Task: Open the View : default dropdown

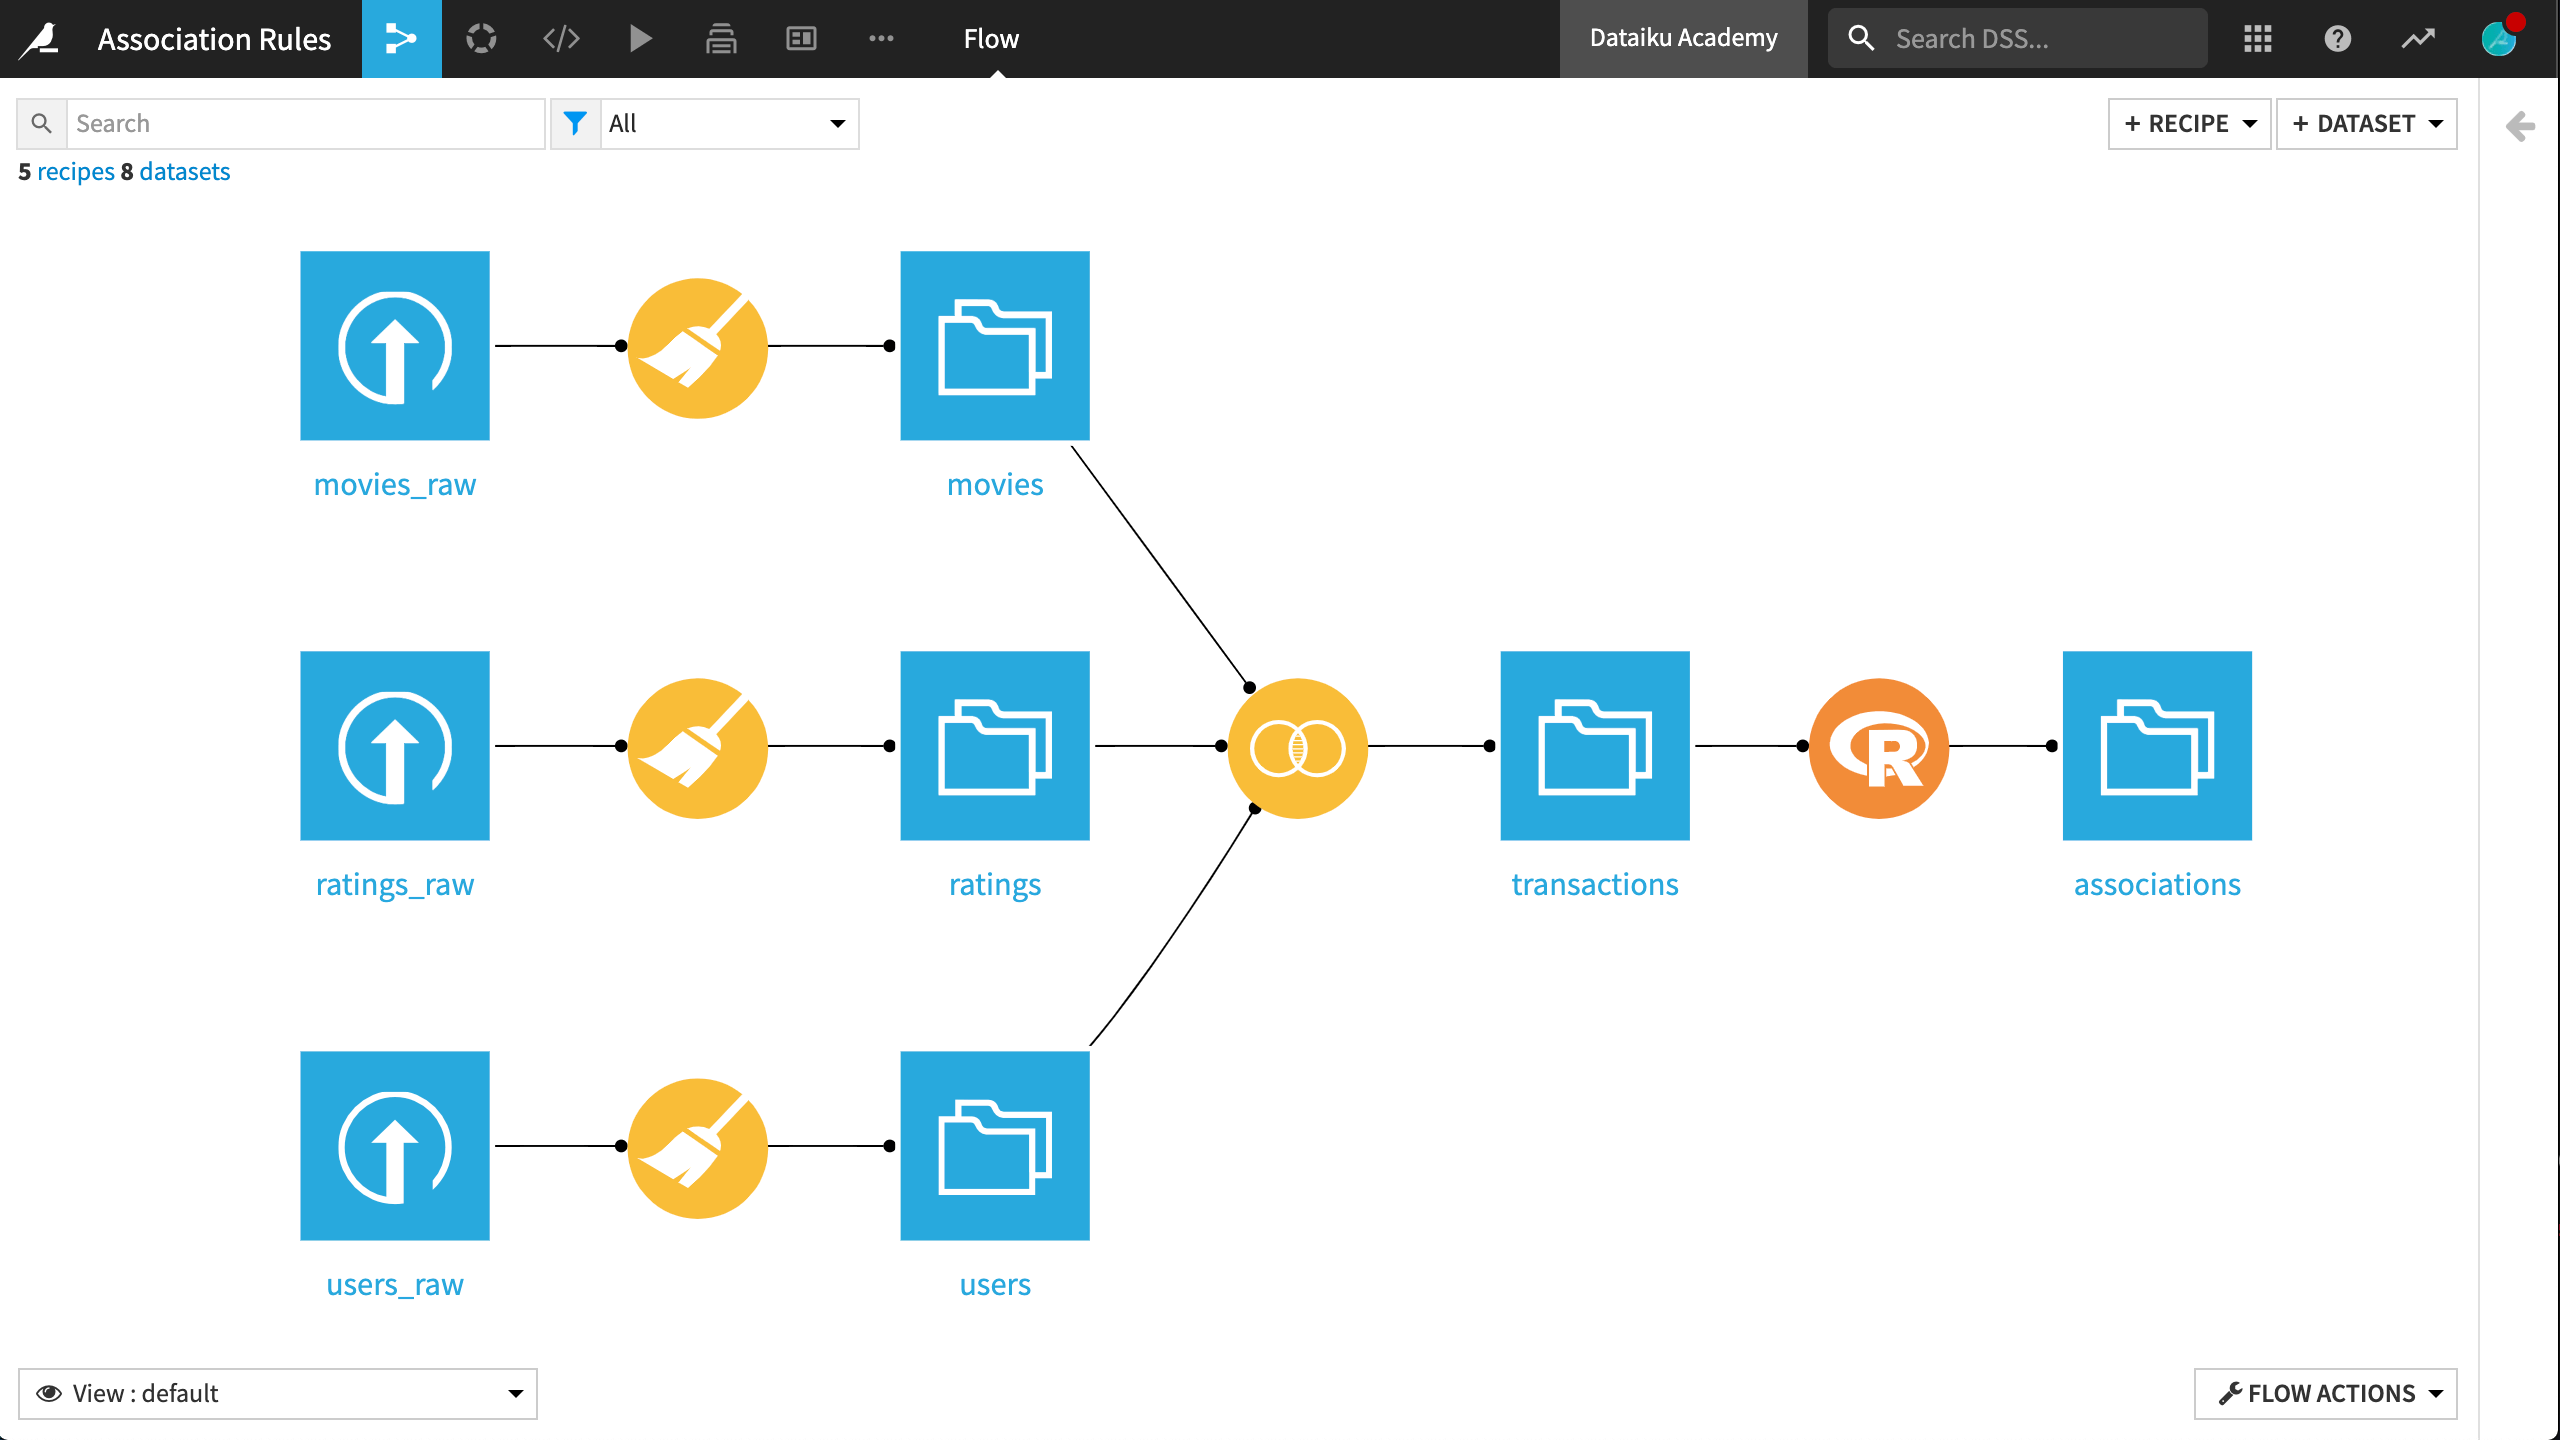Action: coord(278,1394)
